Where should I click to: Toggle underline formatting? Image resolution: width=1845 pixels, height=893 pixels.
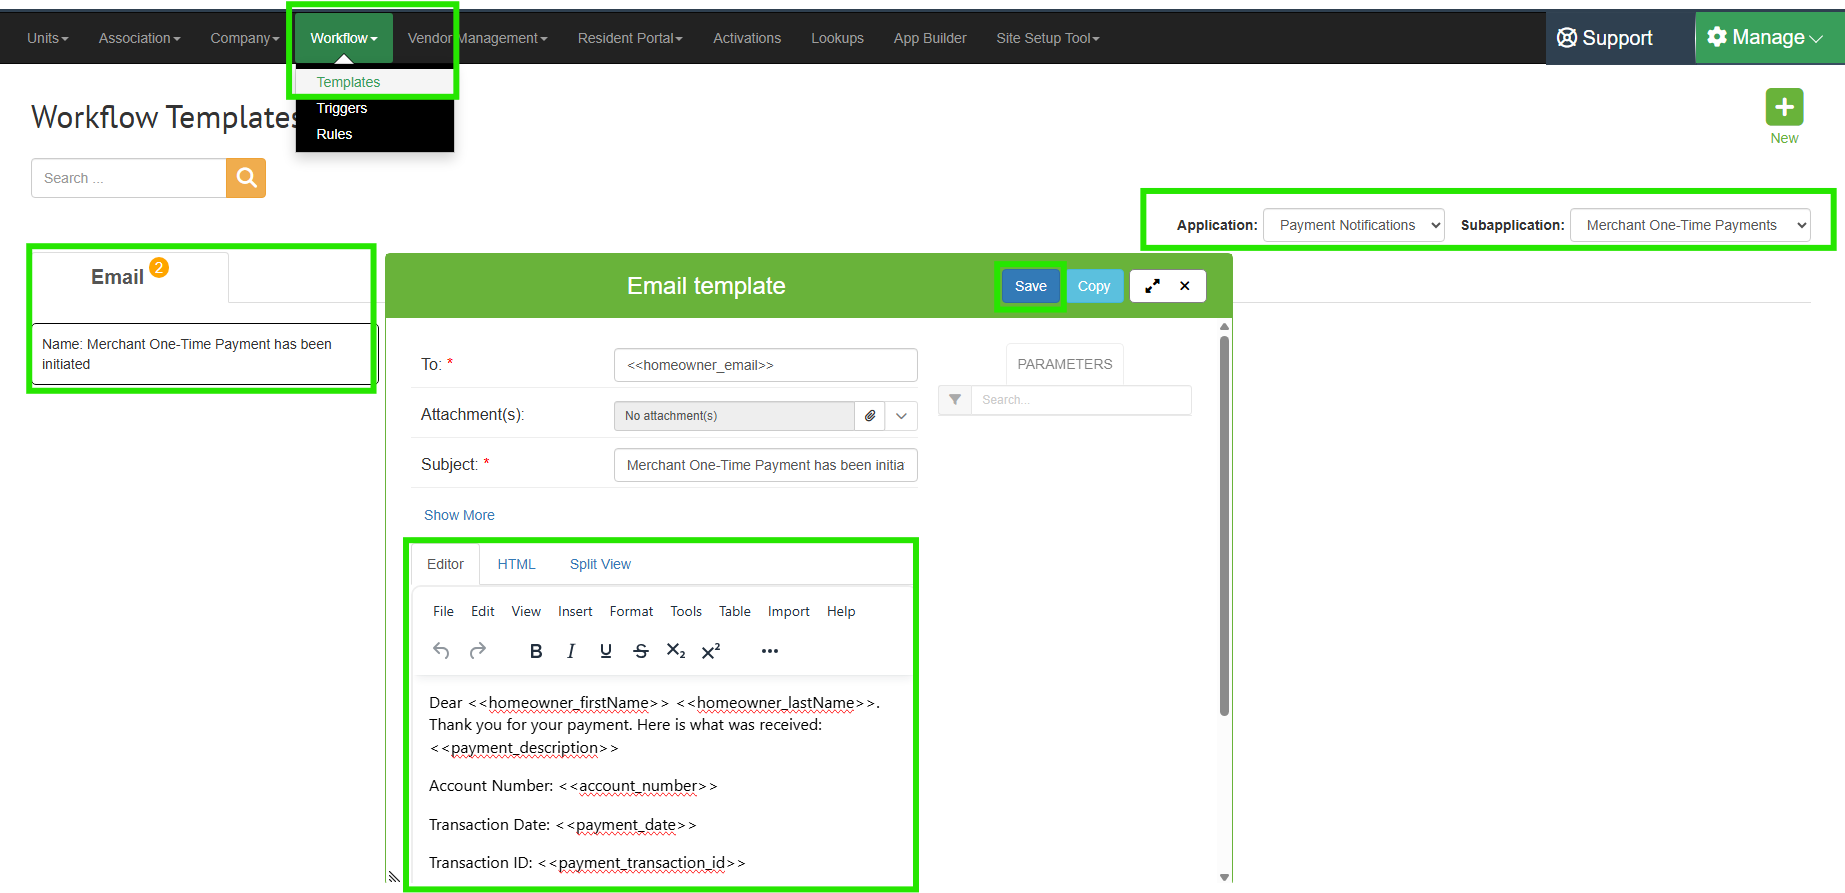pos(606,651)
